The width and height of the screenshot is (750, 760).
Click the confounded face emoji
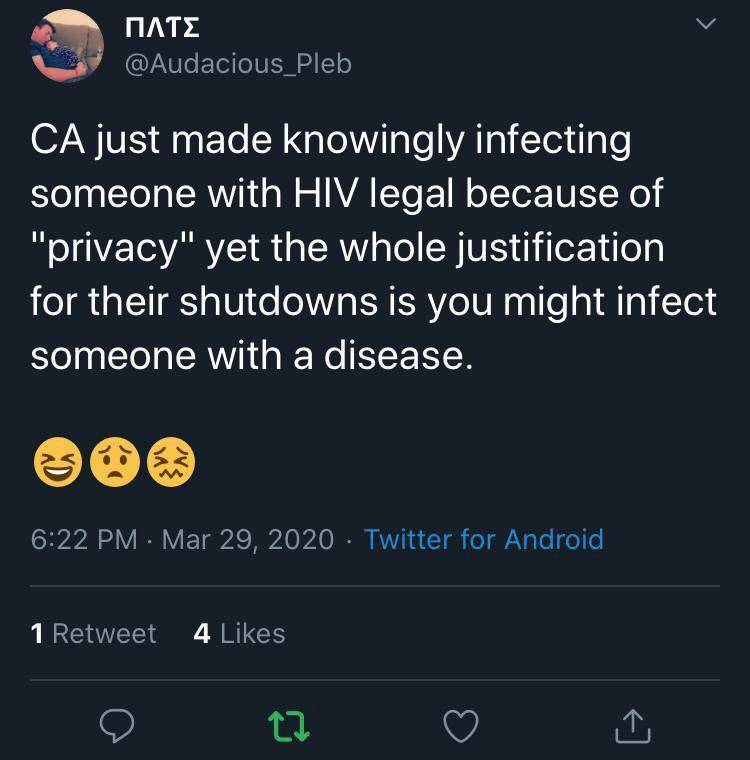[171, 464]
